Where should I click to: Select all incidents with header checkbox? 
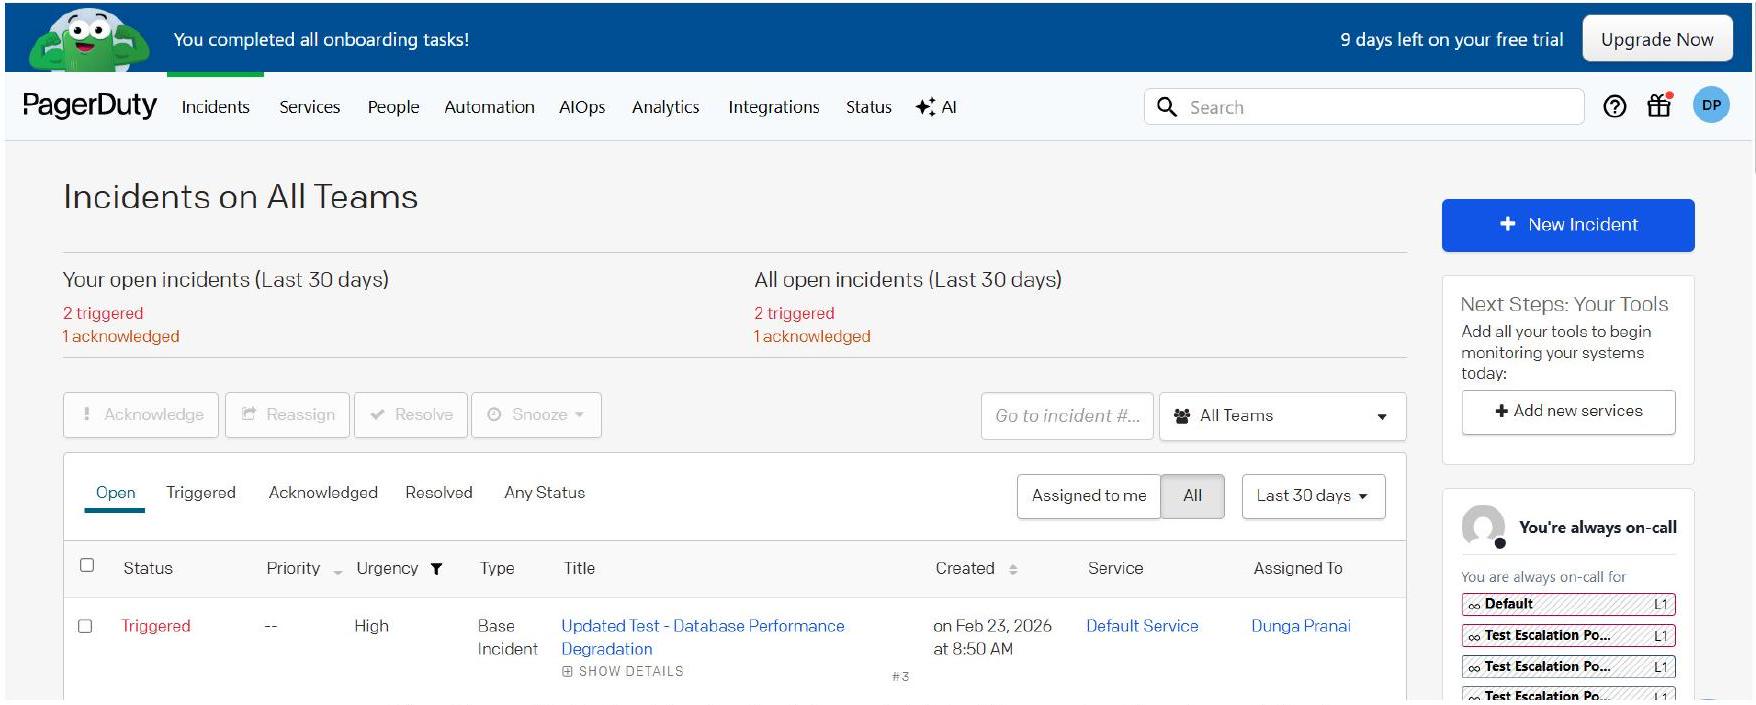(x=87, y=565)
